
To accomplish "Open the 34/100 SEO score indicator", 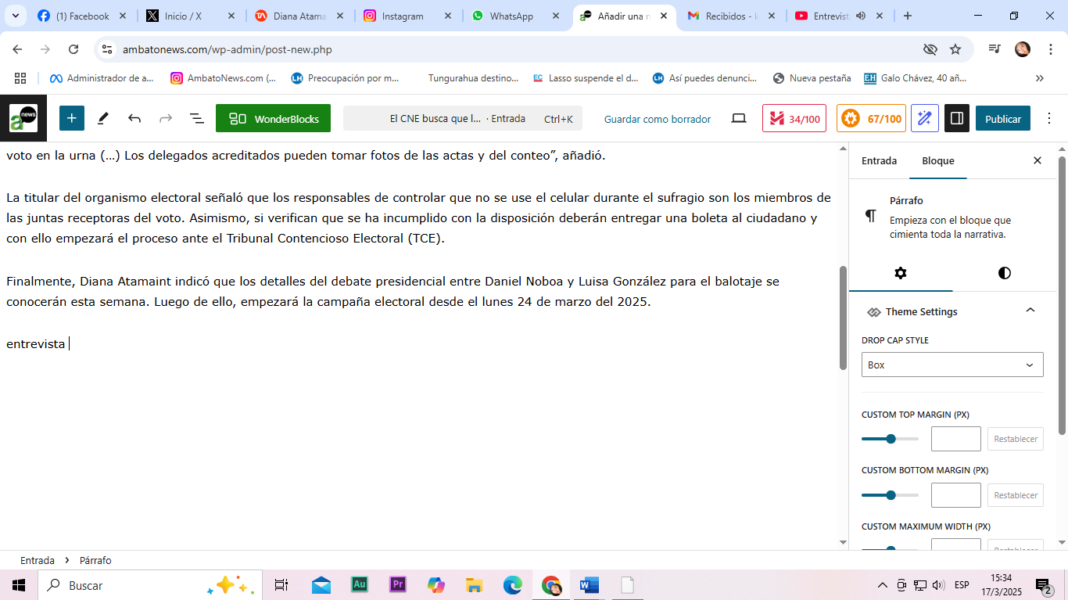I will coord(794,118).
